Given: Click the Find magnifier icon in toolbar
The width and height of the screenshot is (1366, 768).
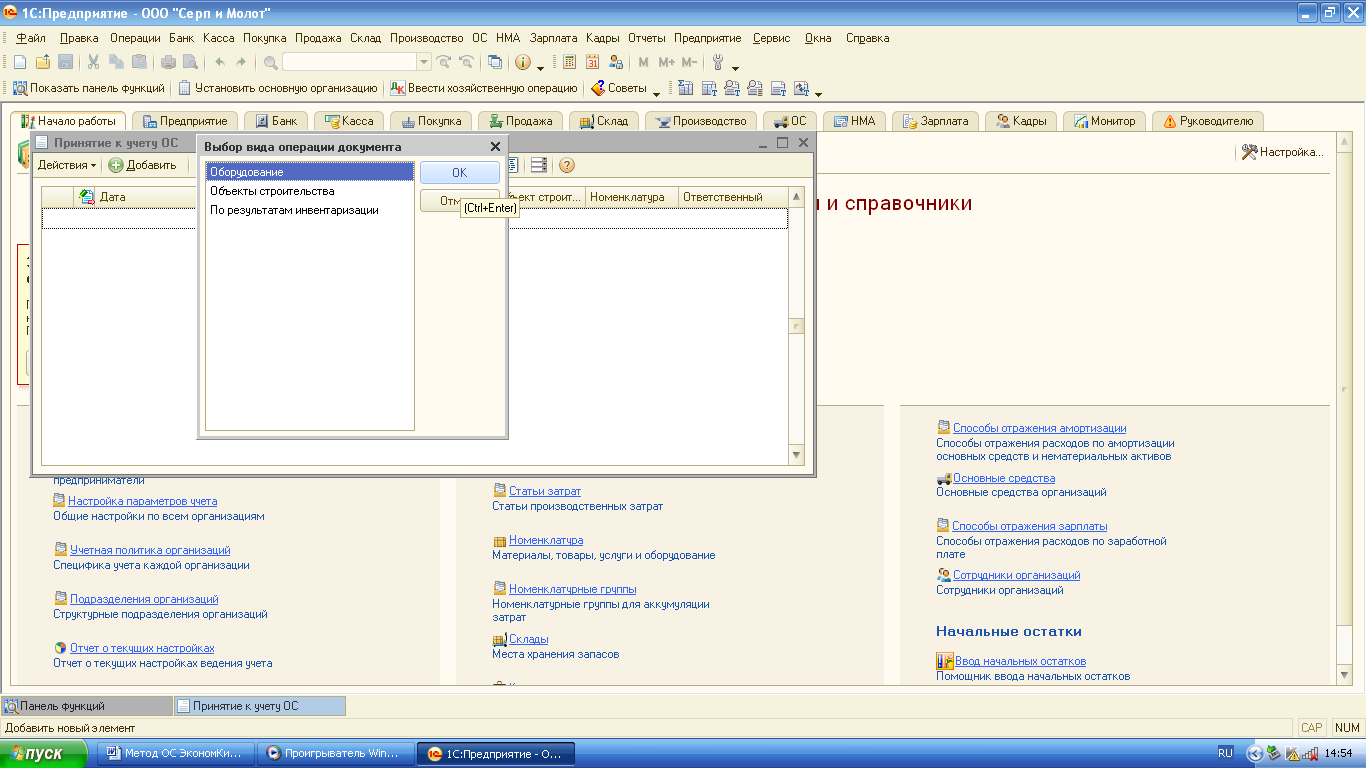Looking at the screenshot, I should tap(271, 62).
